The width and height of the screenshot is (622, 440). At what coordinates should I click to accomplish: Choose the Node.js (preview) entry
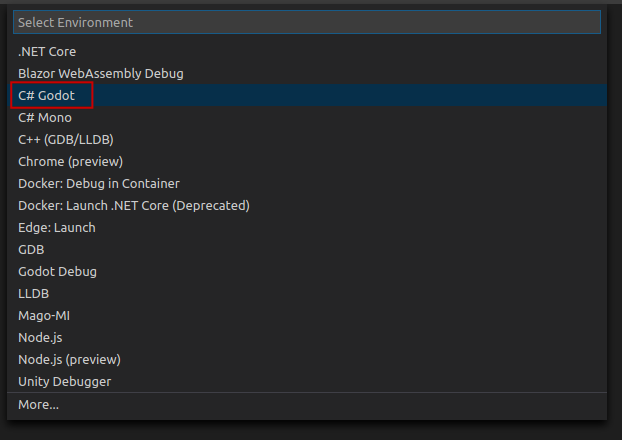69,359
